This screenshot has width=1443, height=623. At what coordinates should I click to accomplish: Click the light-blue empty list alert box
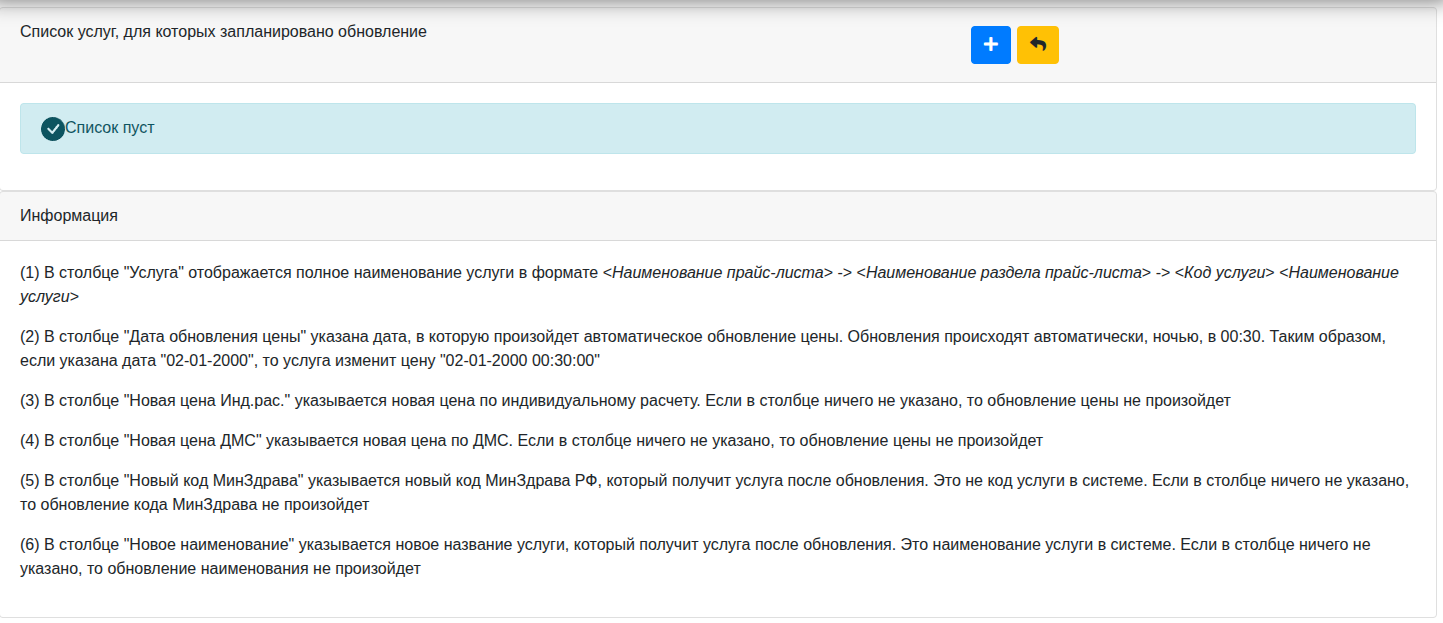tap(718, 128)
